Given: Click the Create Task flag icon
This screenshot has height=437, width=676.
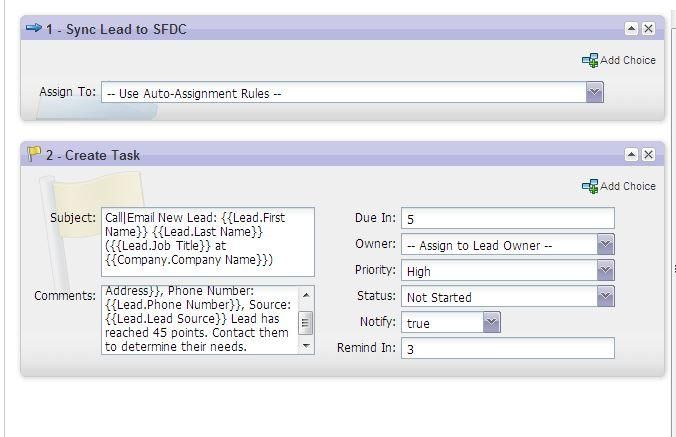Looking at the screenshot, I should (34, 155).
